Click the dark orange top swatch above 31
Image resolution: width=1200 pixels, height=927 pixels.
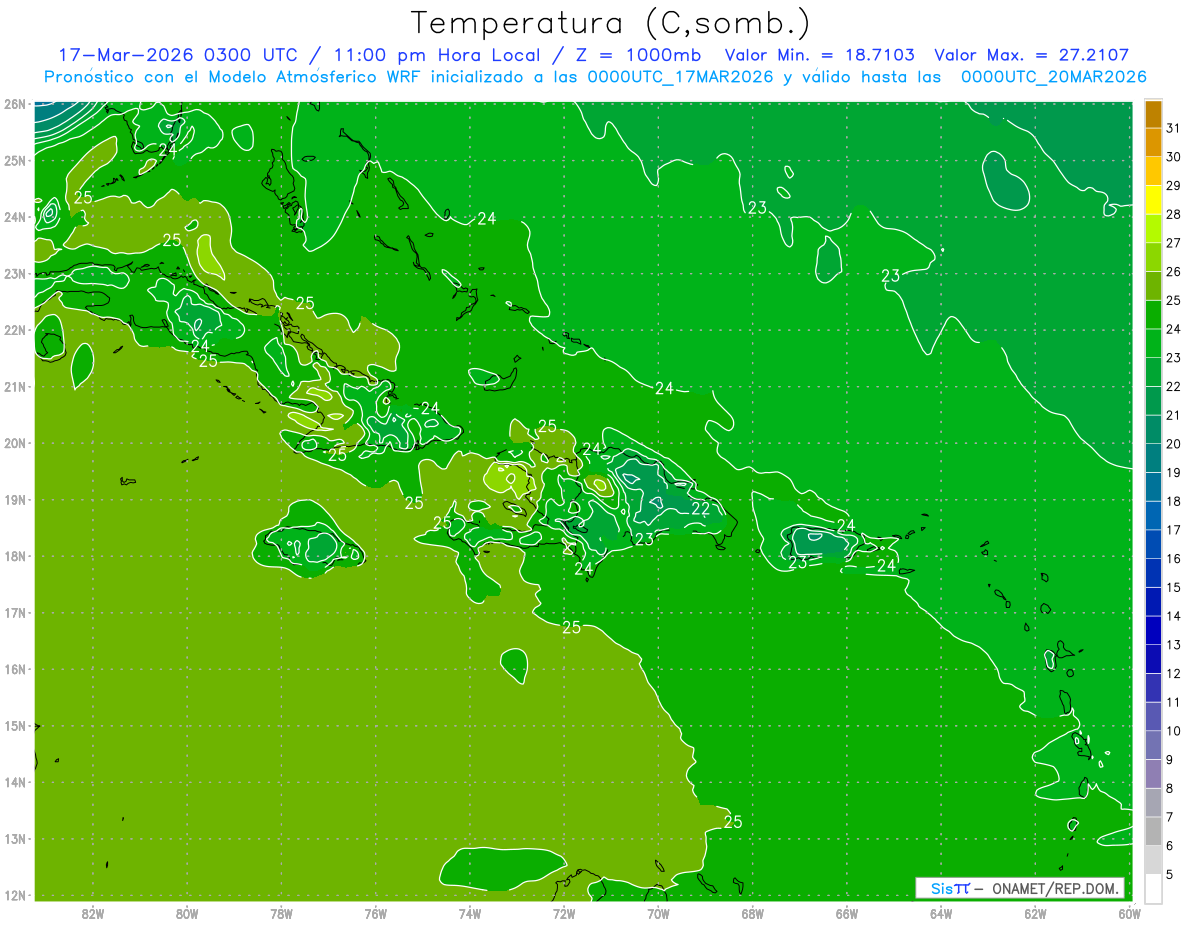coord(1153,113)
